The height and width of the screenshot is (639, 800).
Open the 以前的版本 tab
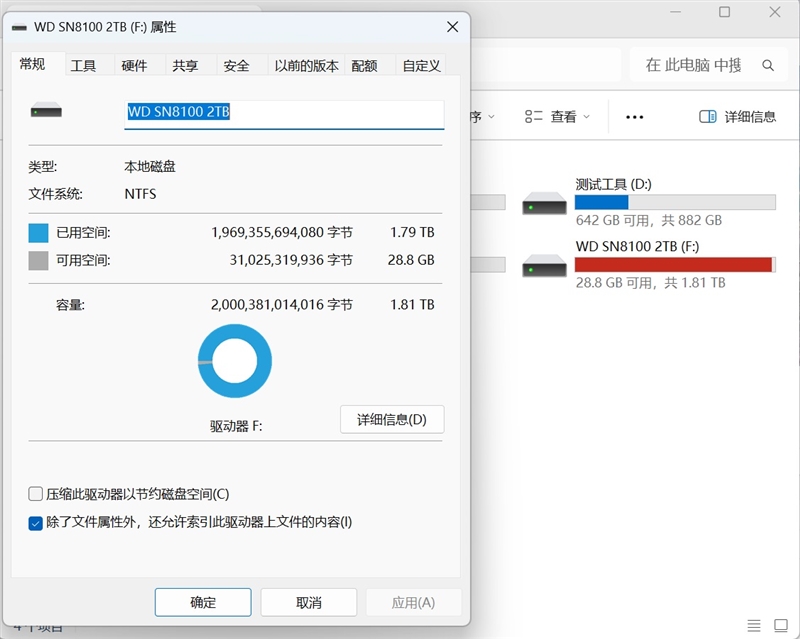click(306, 66)
